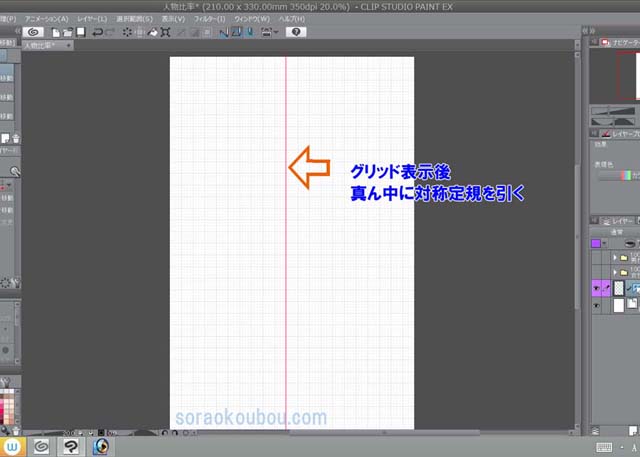Open the palette color dropdown arrow beside purple swatch

[604, 244]
